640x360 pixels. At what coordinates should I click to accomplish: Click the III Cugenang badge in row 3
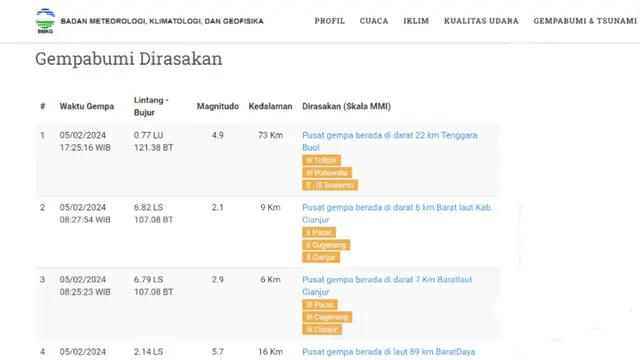(x=327, y=317)
